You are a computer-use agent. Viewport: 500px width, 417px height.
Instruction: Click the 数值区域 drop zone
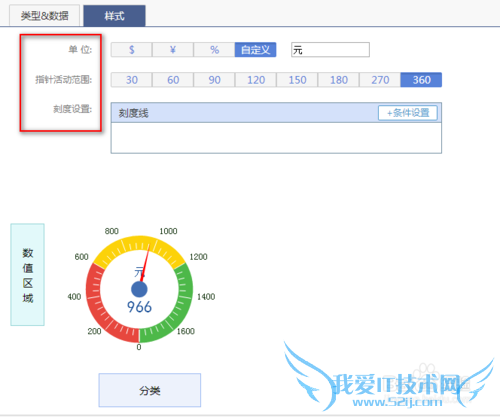[x=27, y=275]
